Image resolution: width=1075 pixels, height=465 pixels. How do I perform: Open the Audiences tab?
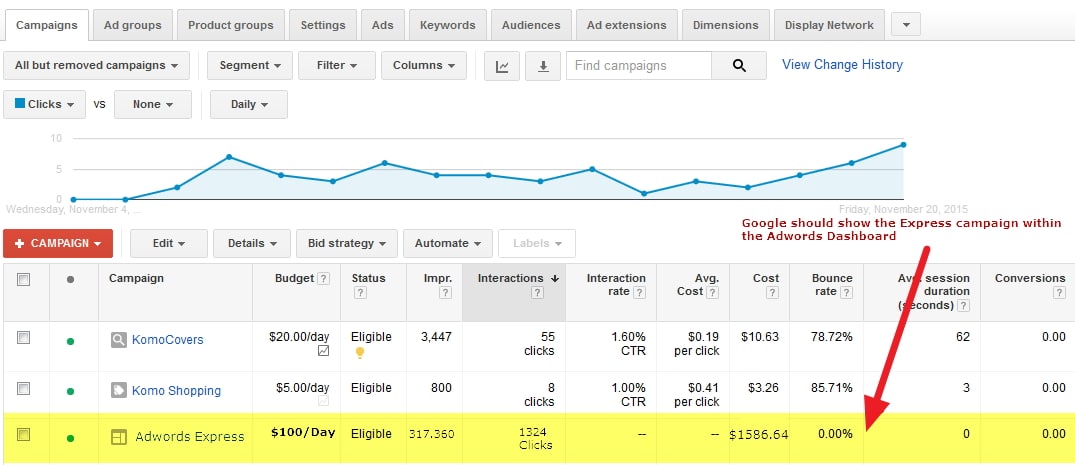coord(531,25)
